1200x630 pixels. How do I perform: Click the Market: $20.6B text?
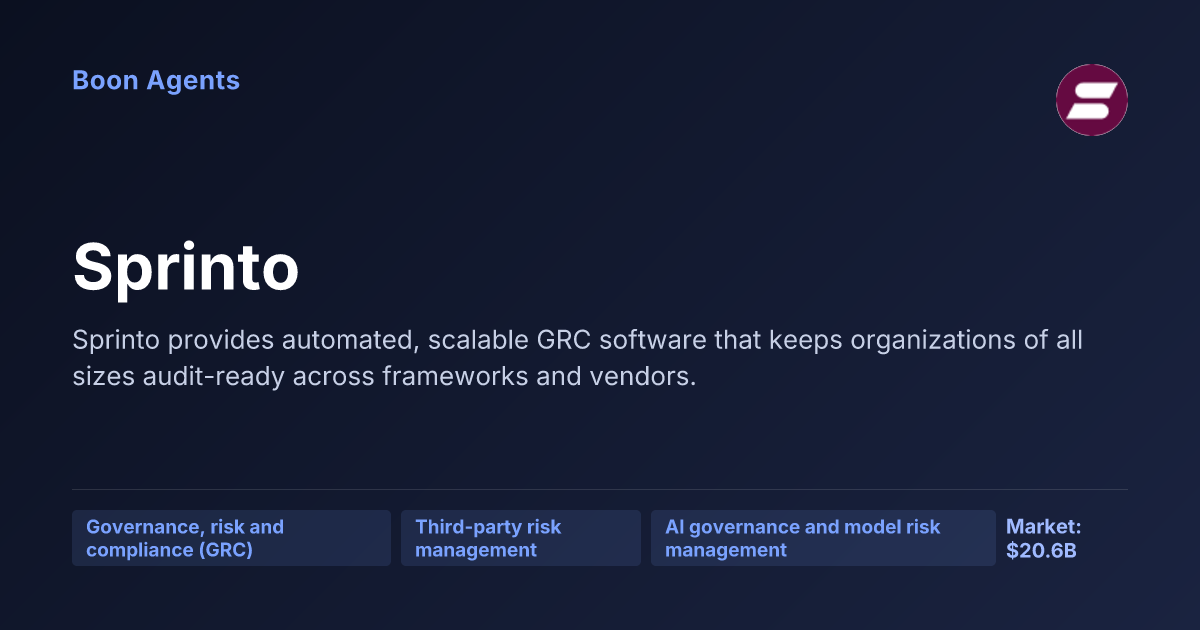coord(1043,538)
